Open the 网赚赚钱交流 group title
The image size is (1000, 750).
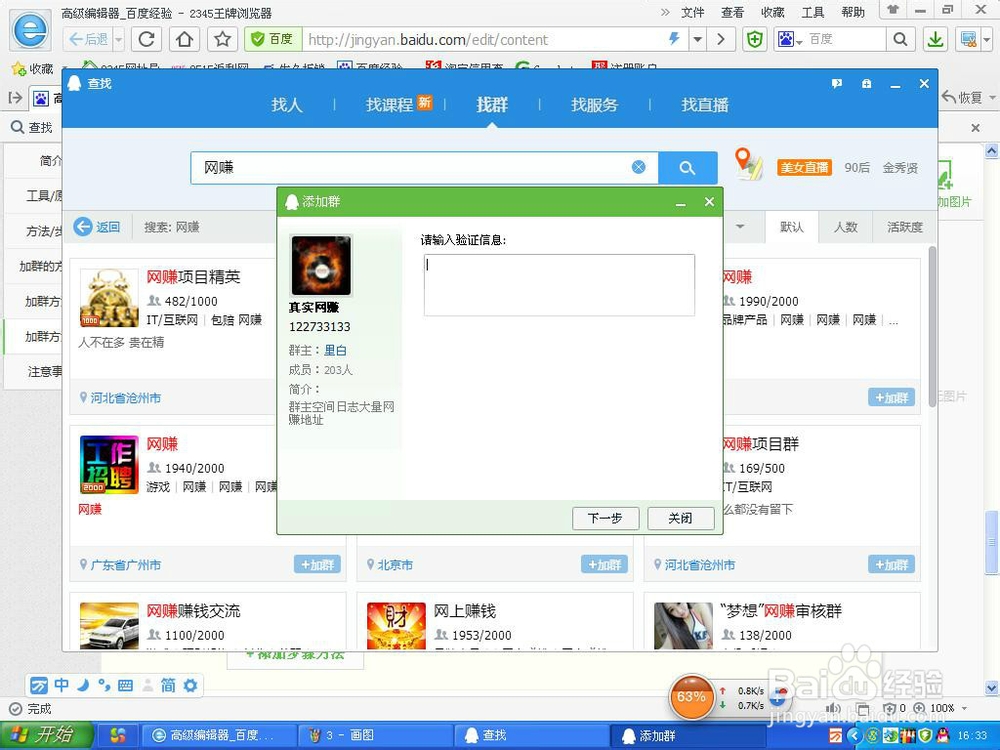click(x=193, y=611)
